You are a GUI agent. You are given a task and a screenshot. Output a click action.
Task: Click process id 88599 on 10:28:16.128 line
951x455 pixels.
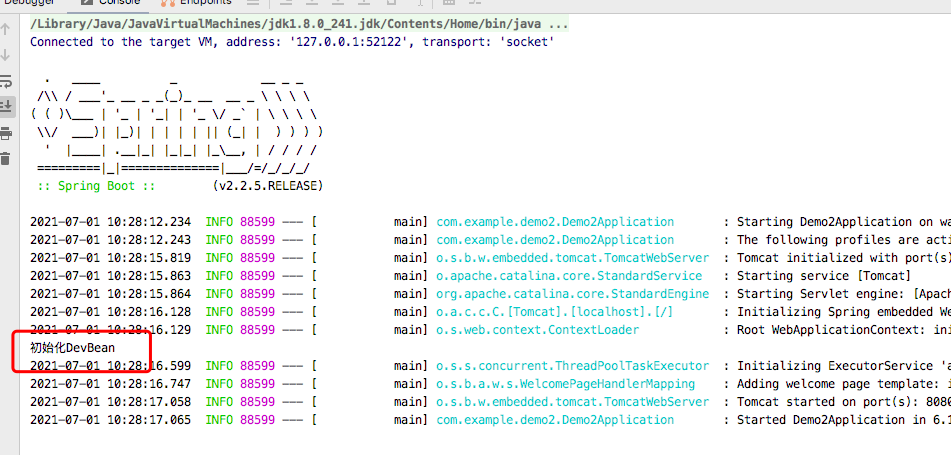[x=258, y=312]
